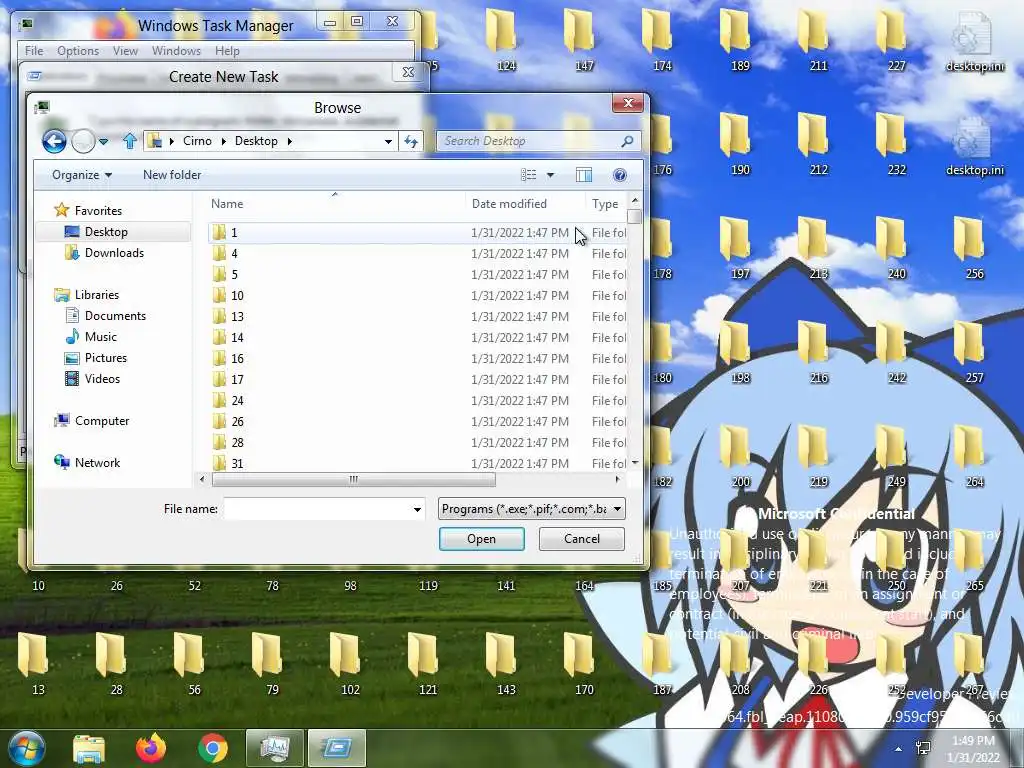Expand the address bar history dropdown

[x=388, y=141]
